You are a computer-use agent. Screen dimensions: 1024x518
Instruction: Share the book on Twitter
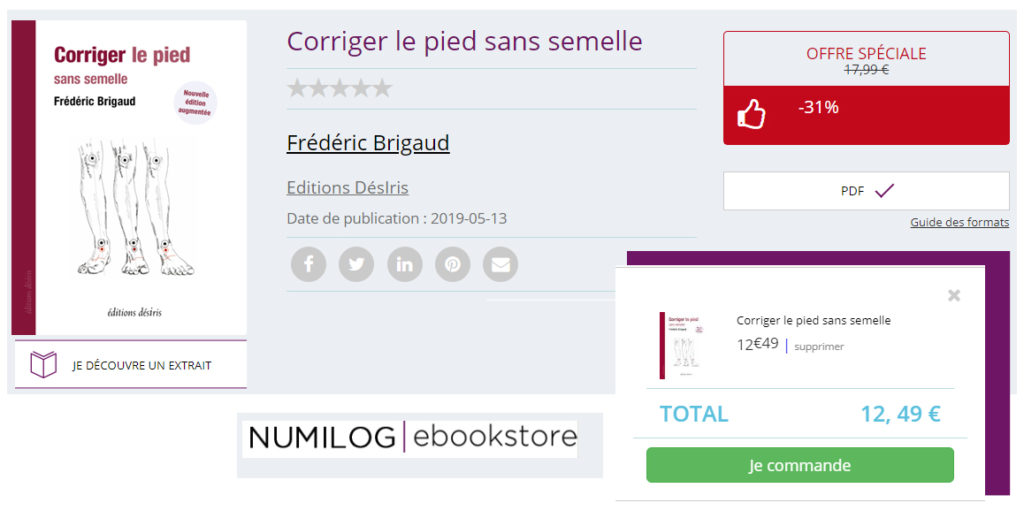(357, 265)
